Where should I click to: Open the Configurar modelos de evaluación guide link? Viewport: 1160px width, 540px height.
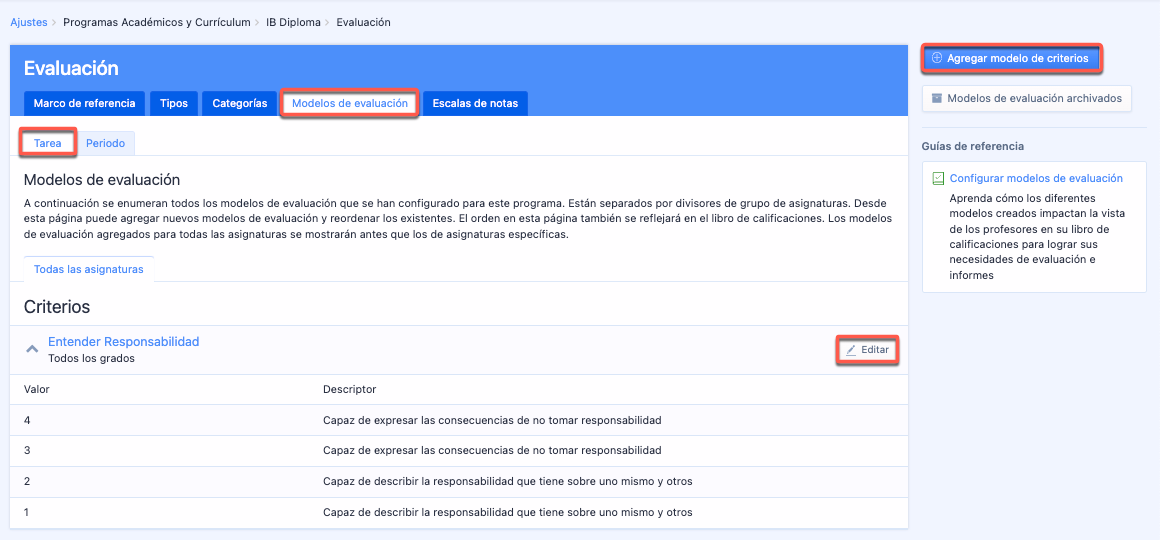click(1036, 178)
